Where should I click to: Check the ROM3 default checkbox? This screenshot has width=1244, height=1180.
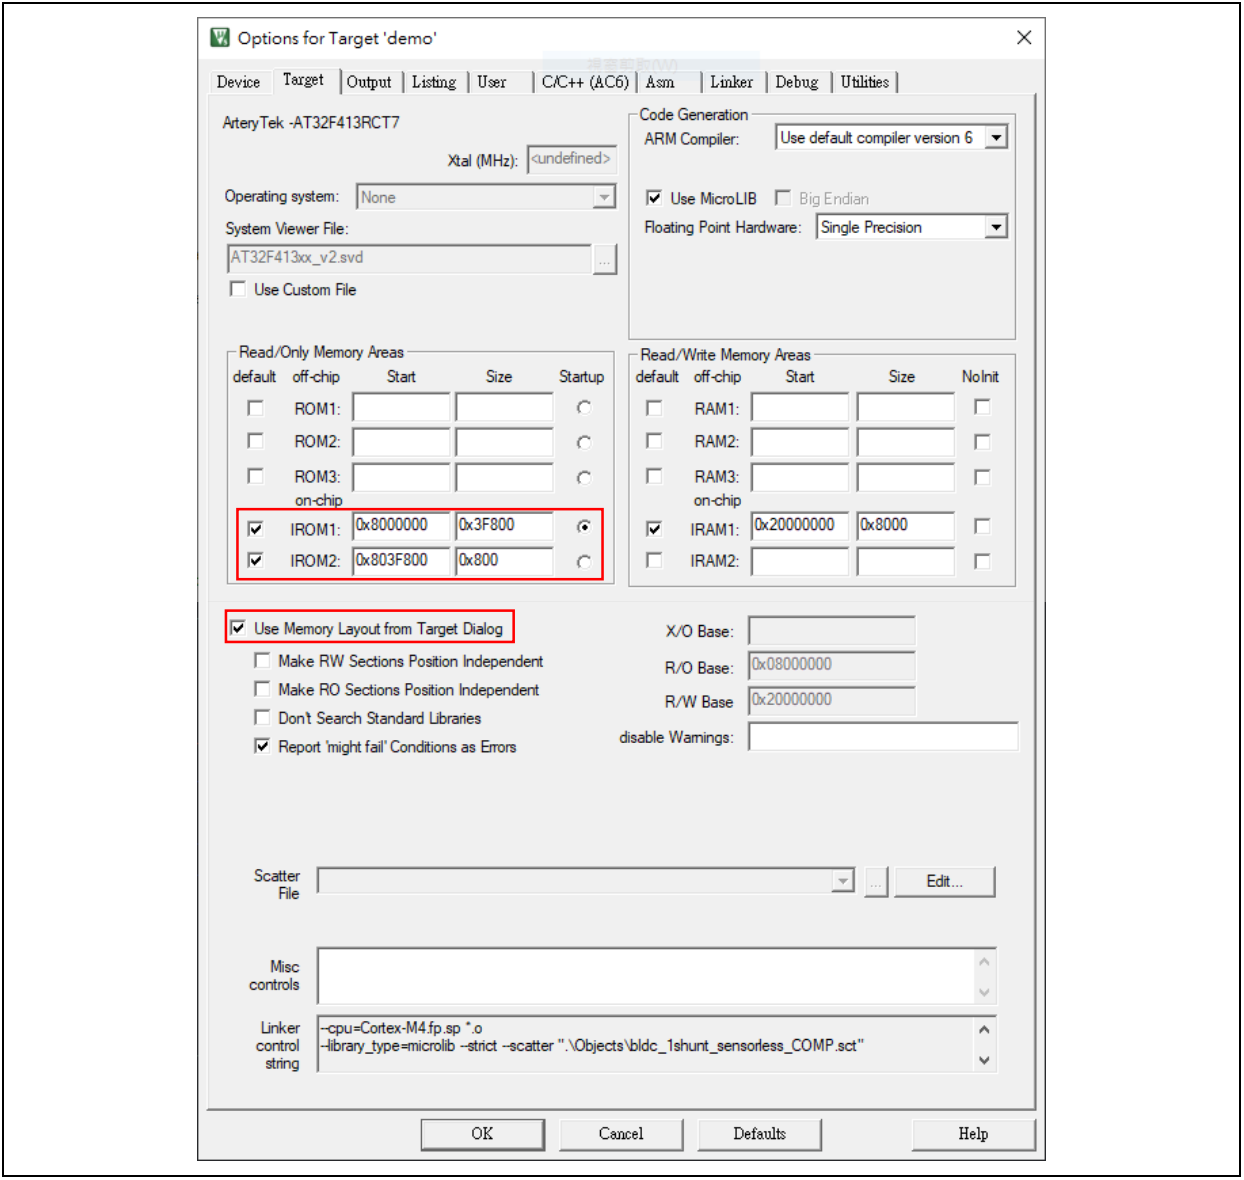click(x=256, y=476)
